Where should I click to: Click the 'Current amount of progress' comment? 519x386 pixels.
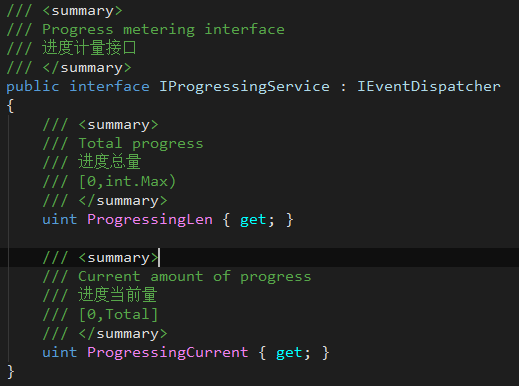[195, 277]
